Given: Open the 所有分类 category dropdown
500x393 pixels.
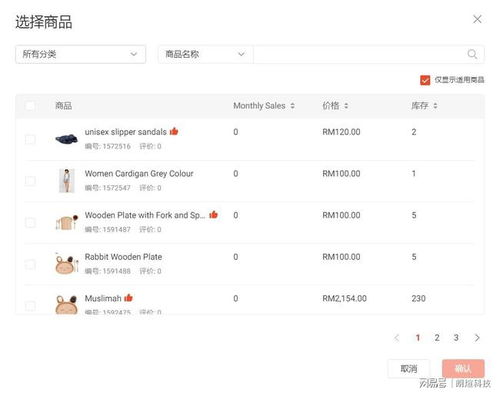Looking at the screenshot, I should point(80,54).
